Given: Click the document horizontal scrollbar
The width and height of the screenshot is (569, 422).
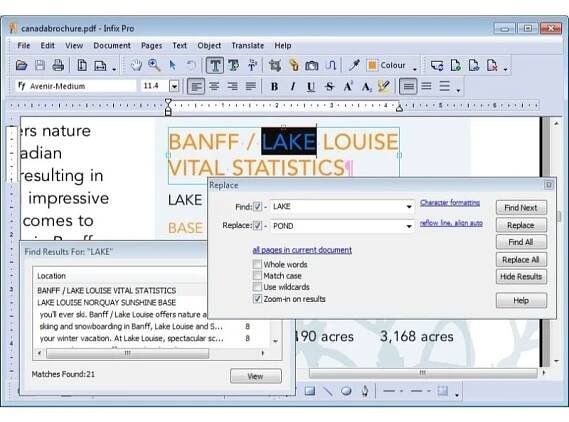Looking at the screenshot, I should pos(423,373).
